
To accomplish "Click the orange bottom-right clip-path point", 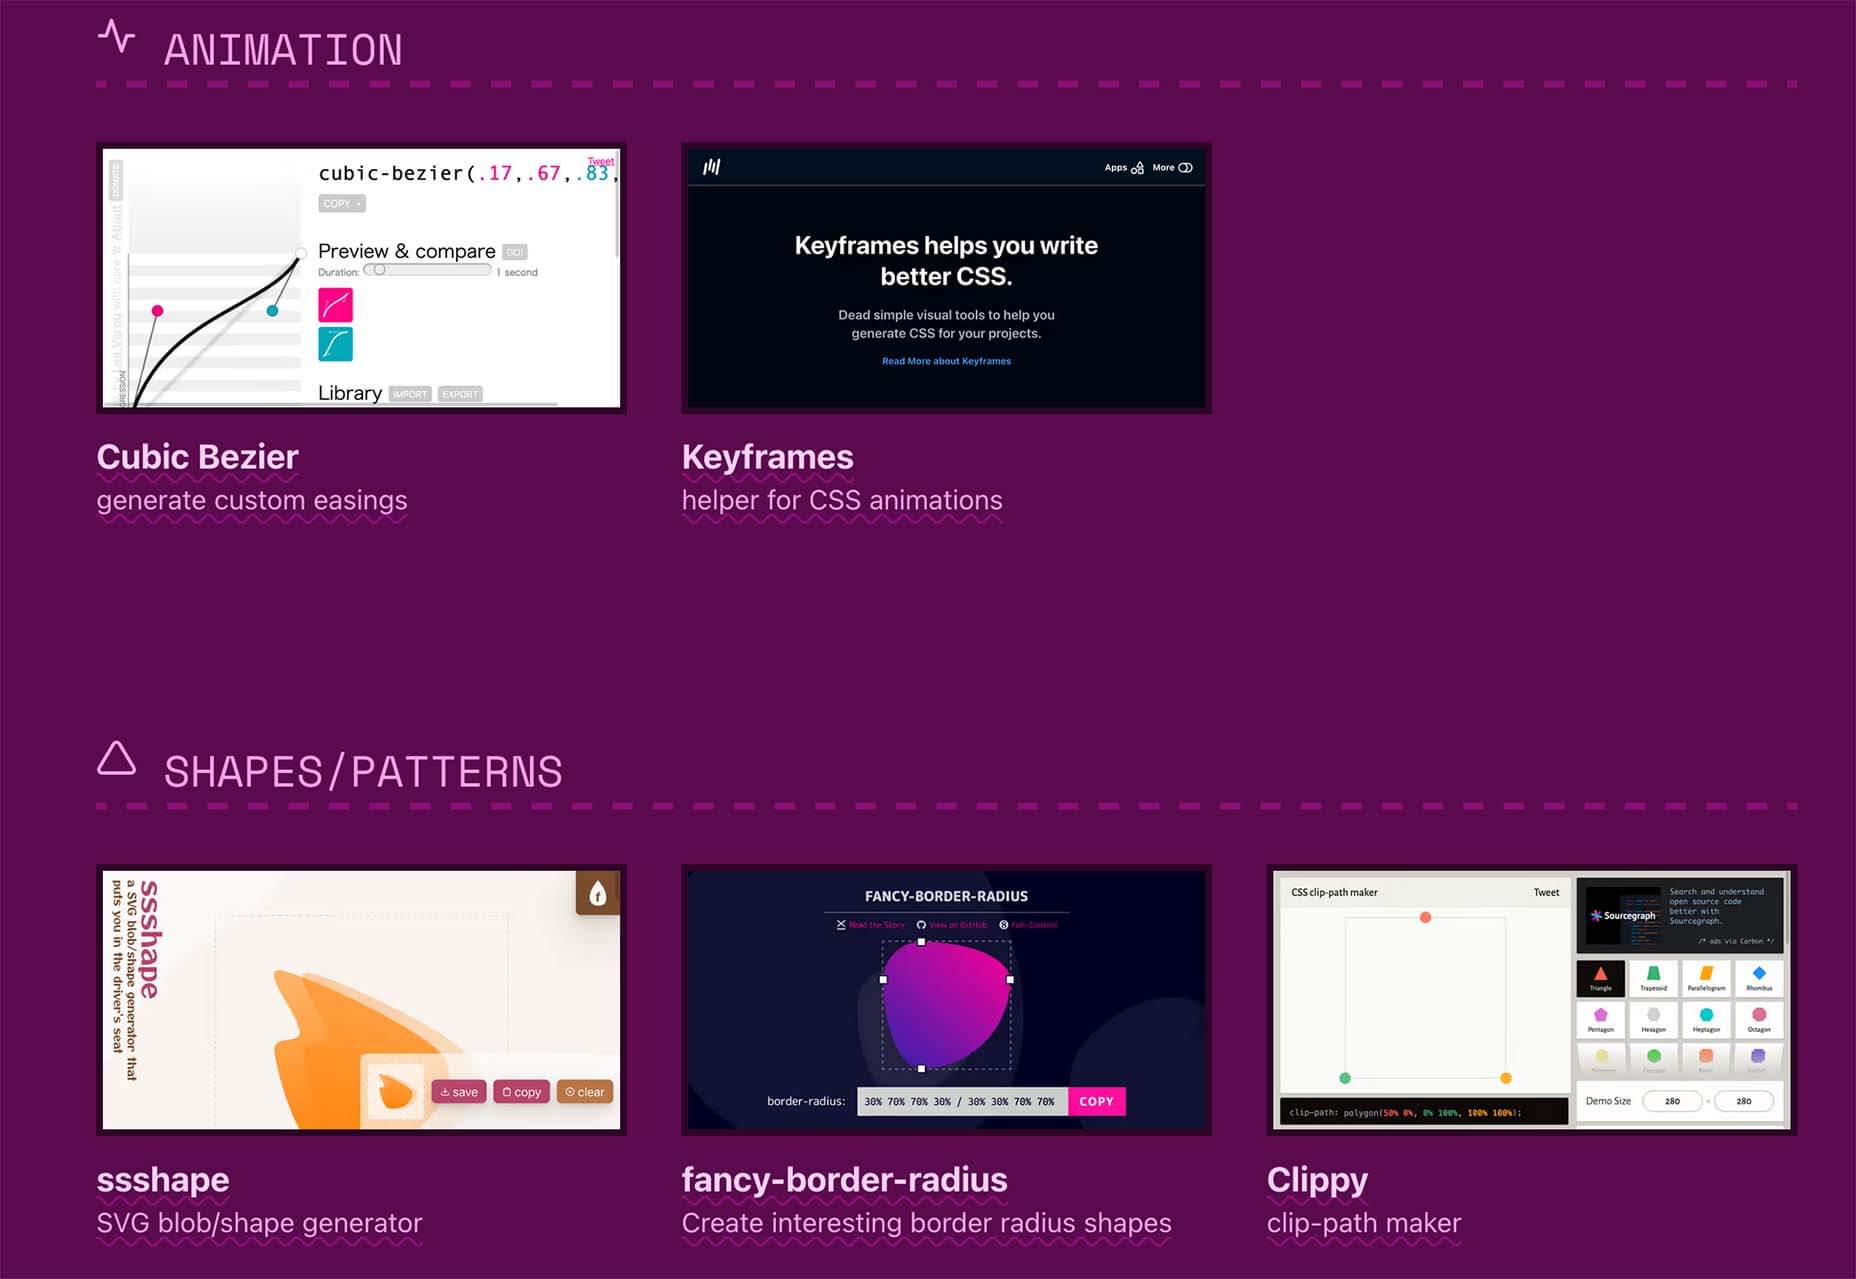I will tap(1506, 1078).
